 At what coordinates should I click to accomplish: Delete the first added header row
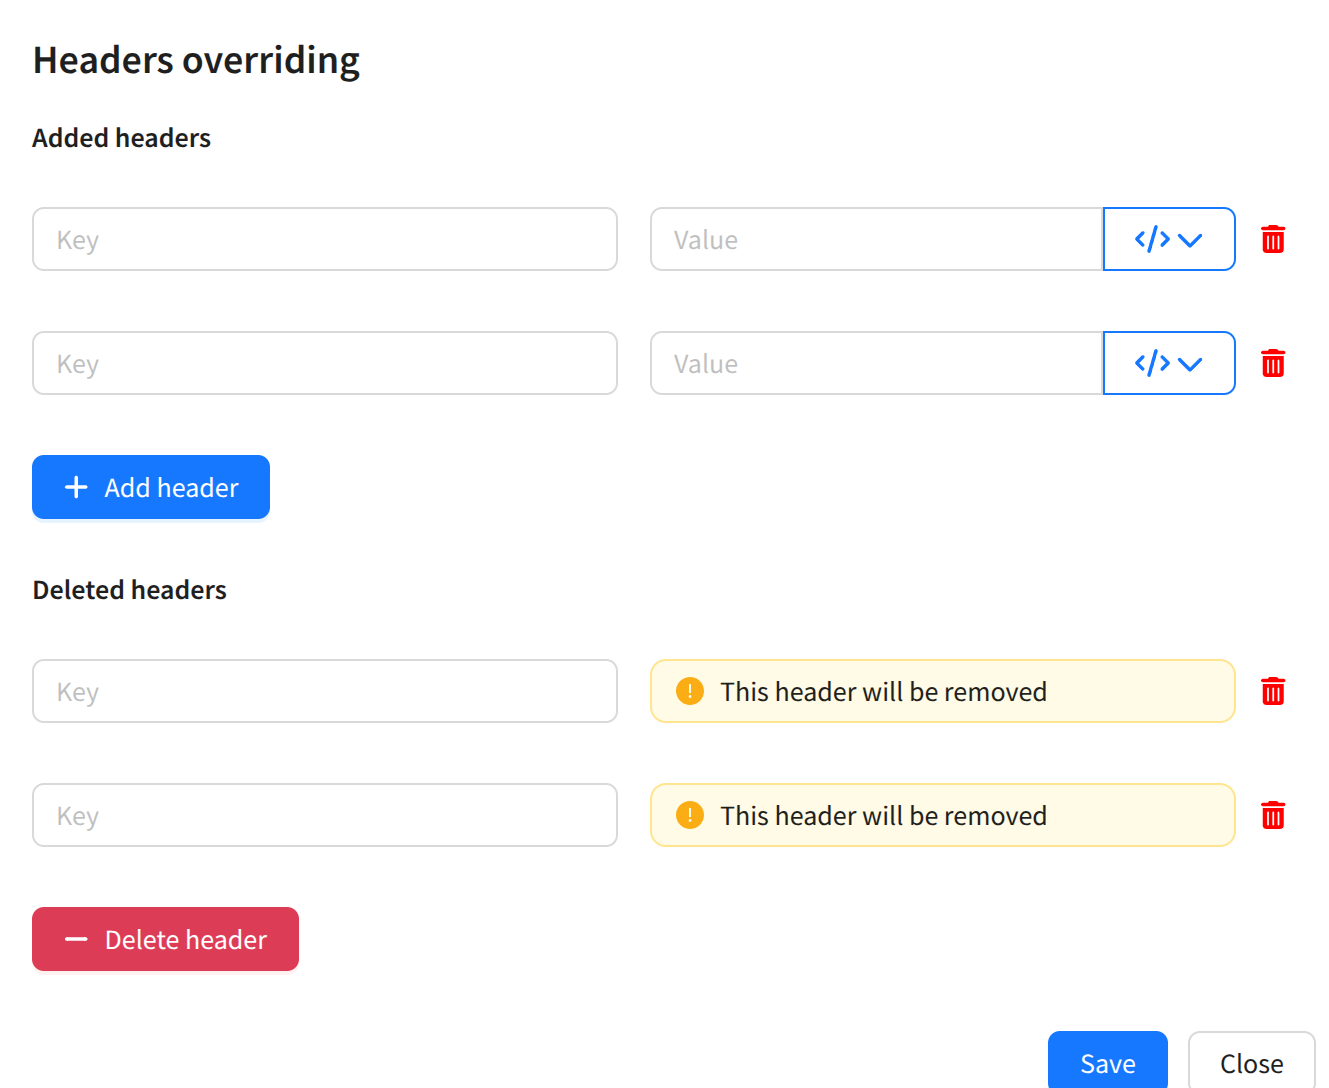click(x=1273, y=240)
